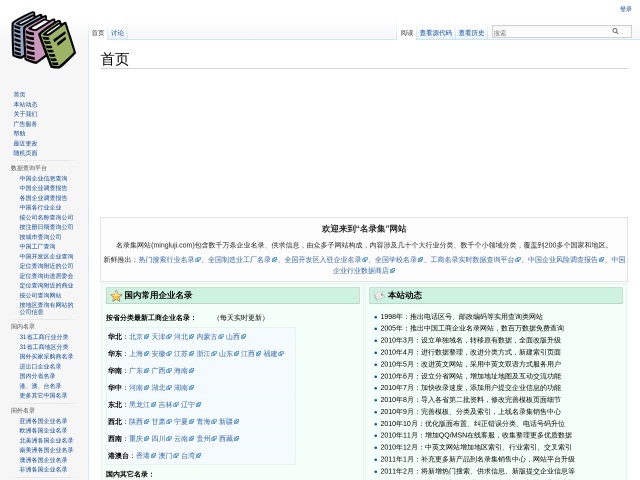
Task: Open 按城市查询公司 sidebar link
Action: point(40,237)
